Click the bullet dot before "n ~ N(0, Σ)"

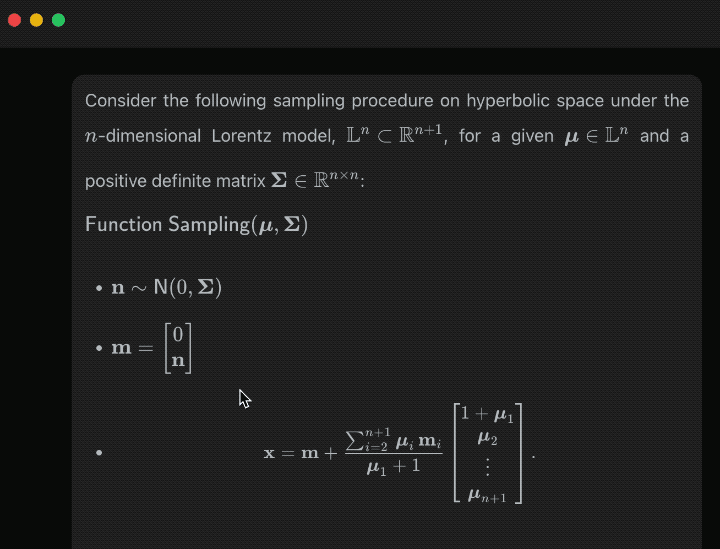click(x=99, y=289)
